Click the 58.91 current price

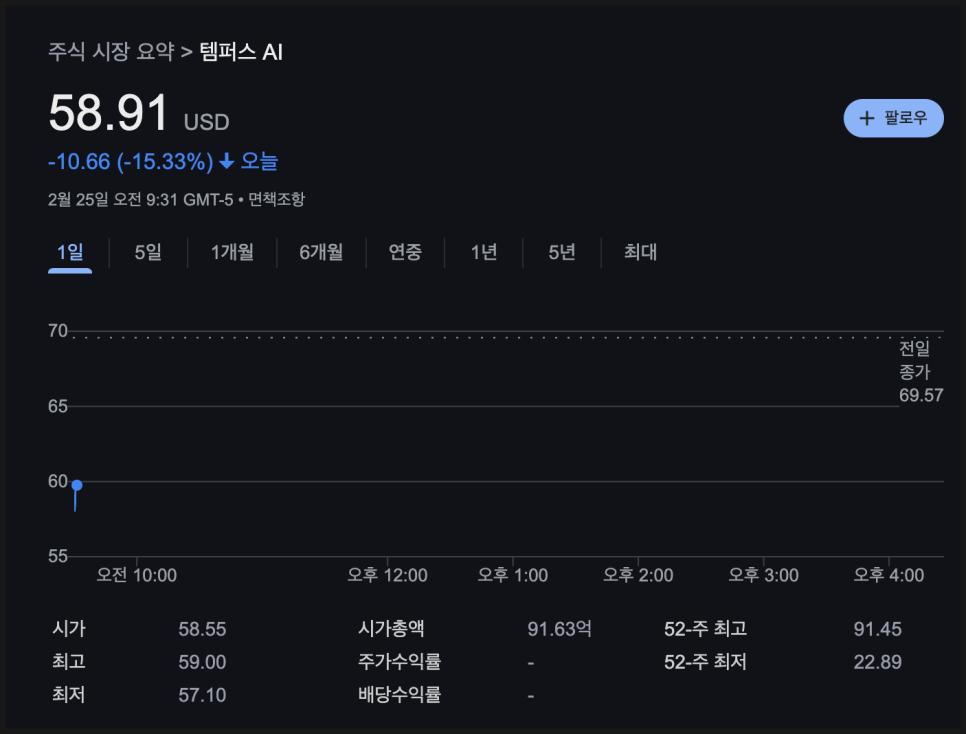click(x=108, y=113)
